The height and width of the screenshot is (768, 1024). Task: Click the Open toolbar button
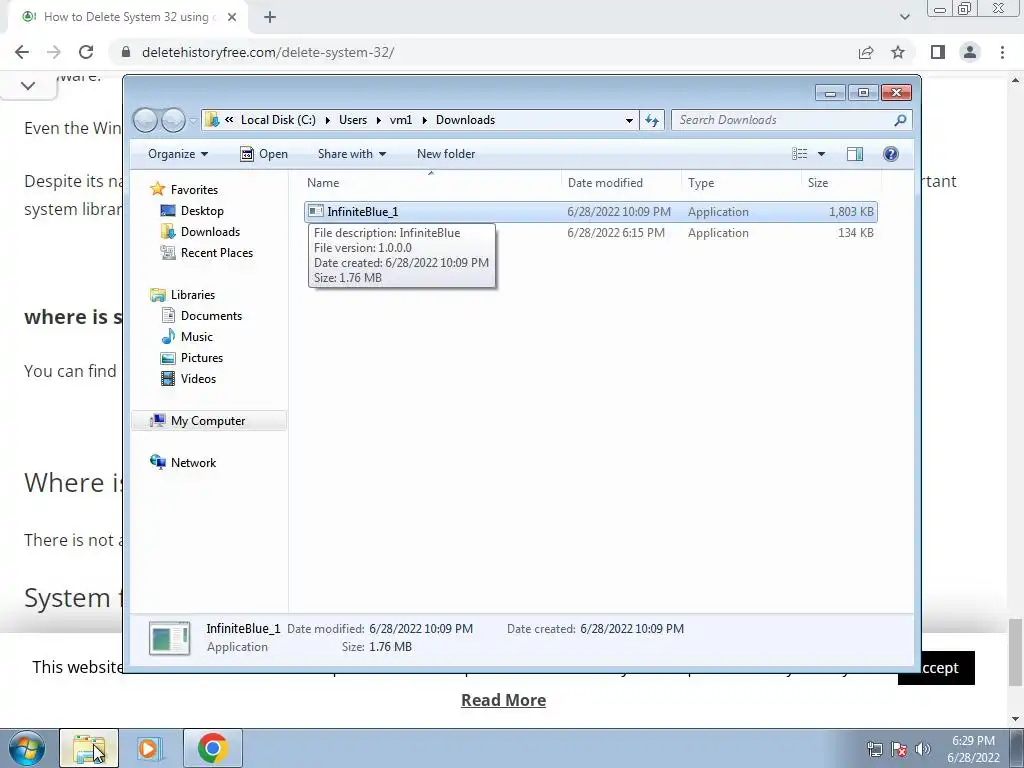click(x=264, y=154)
